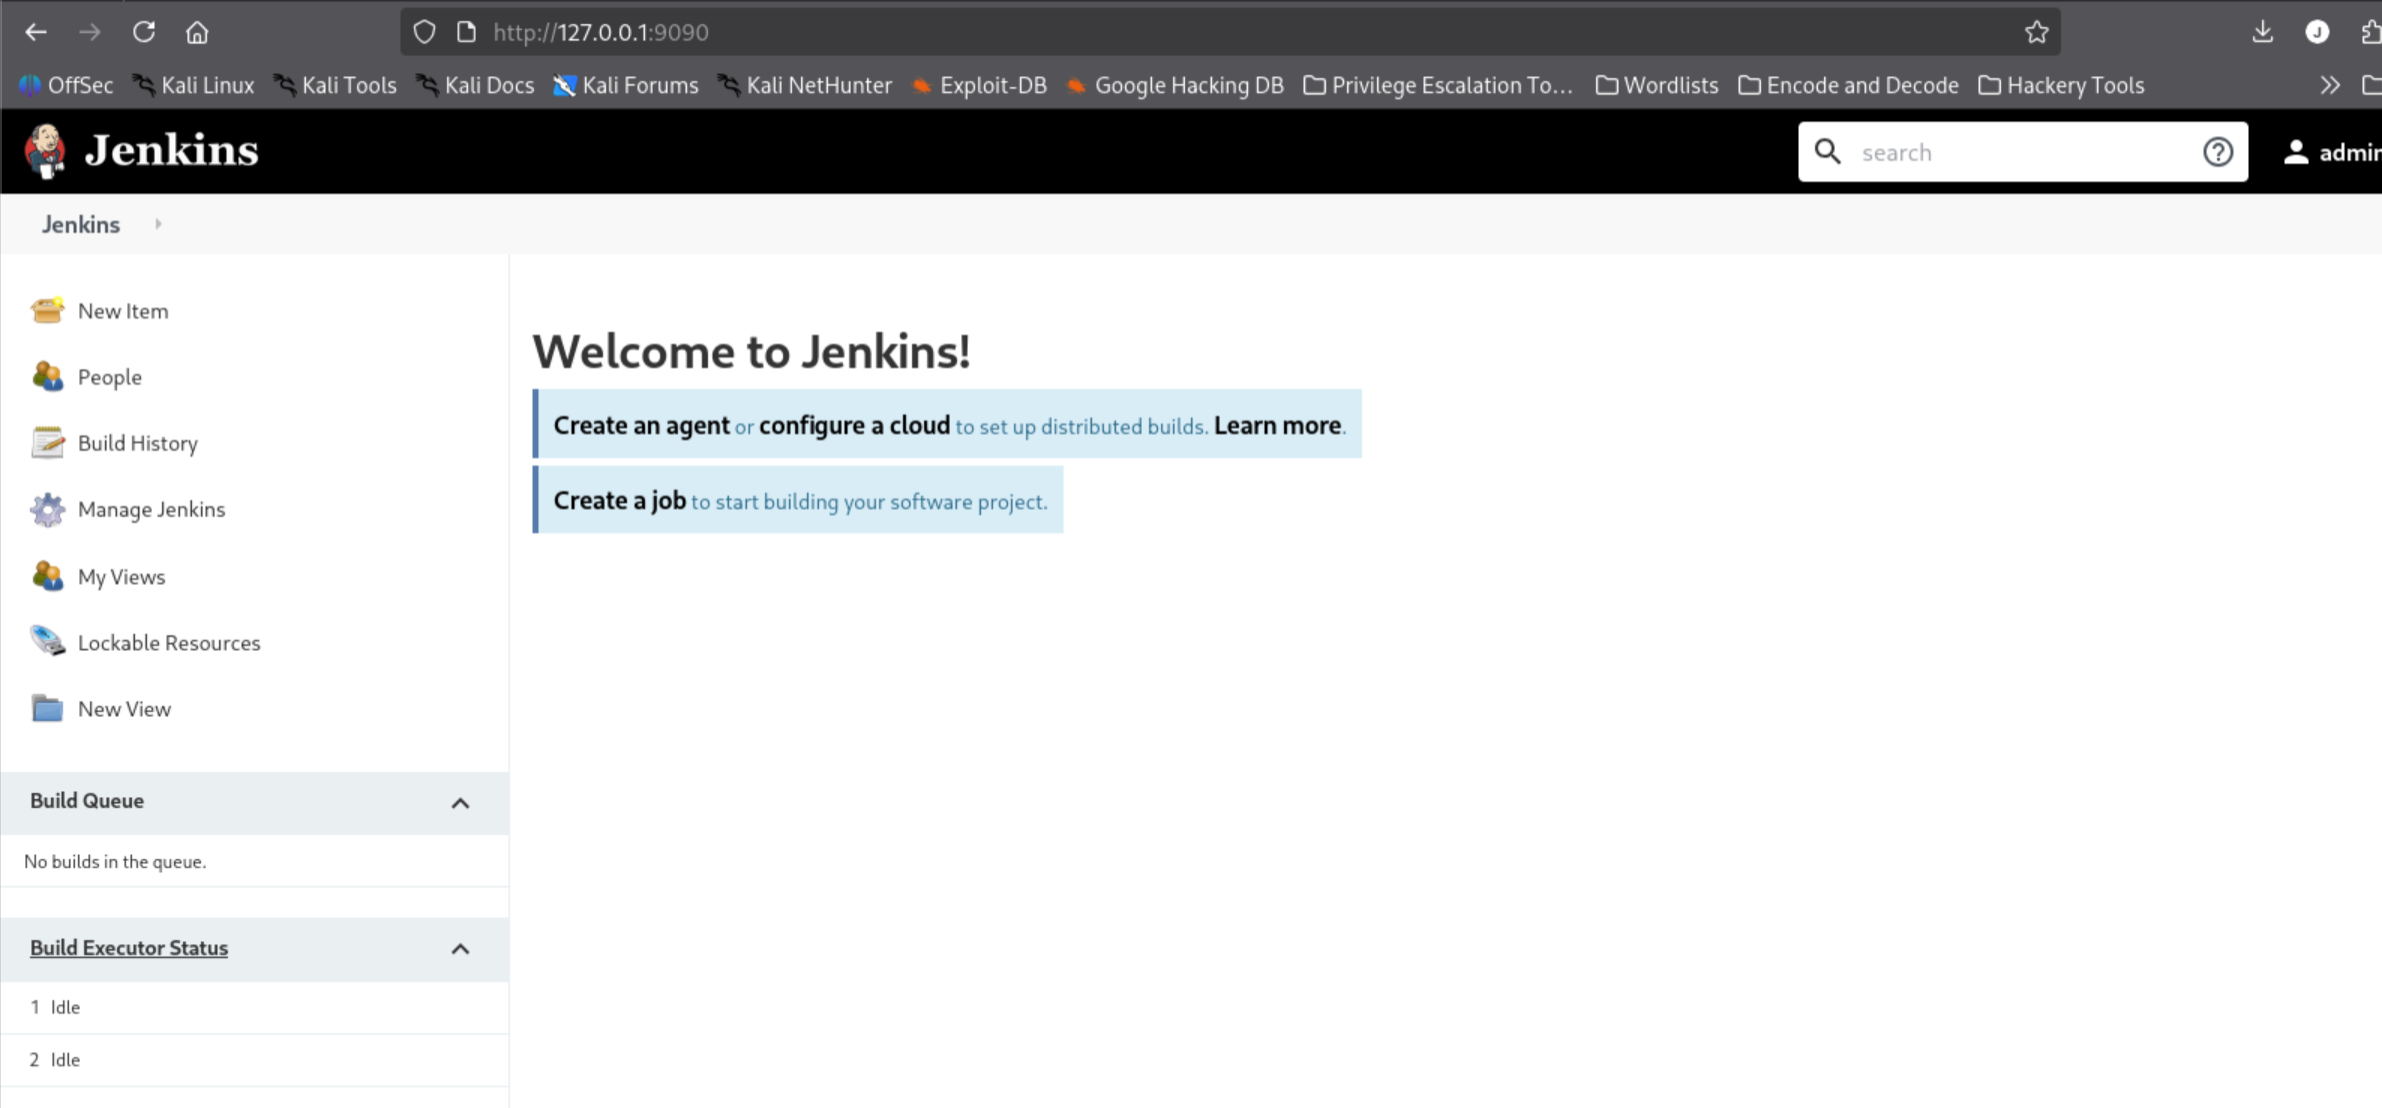Viewport: 2382px width, 1108px height.
Task: Click the Build Queue heading text
Action: click(x=87, y=800)
